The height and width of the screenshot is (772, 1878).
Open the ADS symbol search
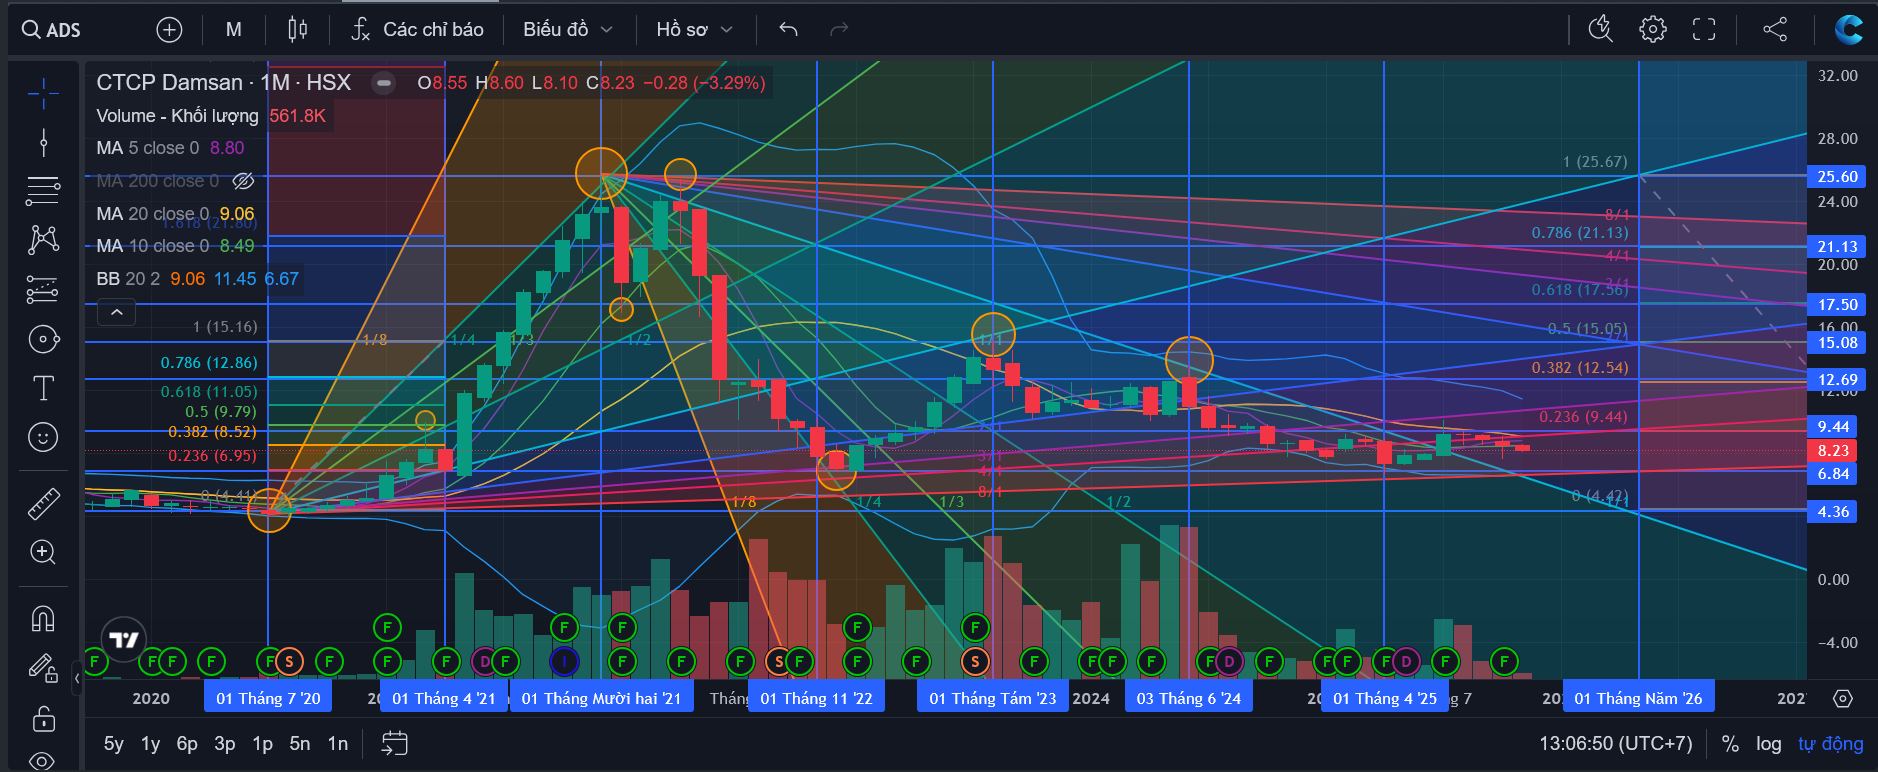click(52, 30)
